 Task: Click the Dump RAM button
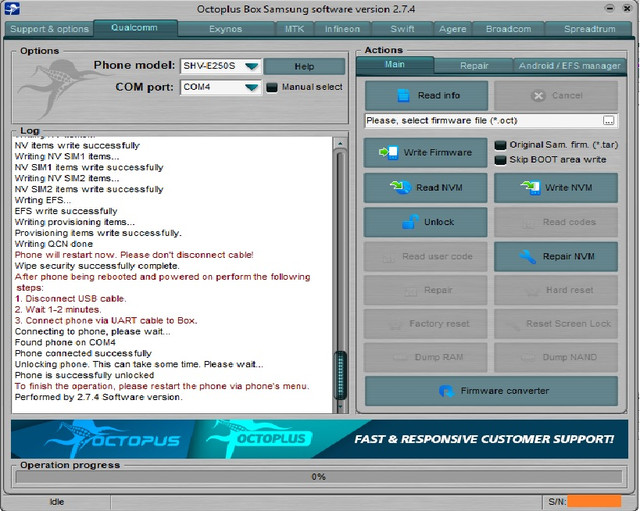pyautogui.click(x=426, y=357)
